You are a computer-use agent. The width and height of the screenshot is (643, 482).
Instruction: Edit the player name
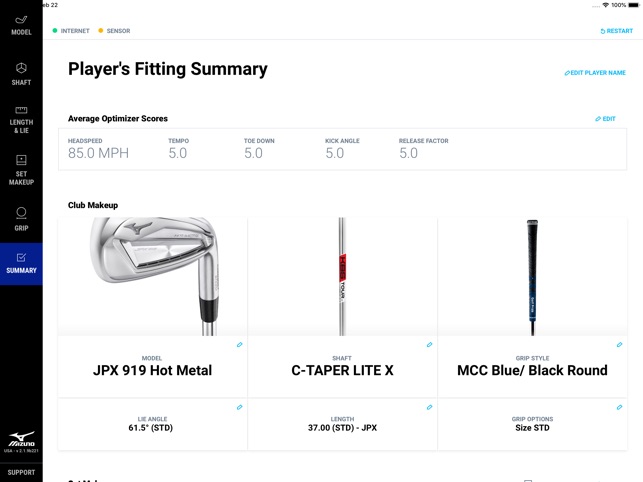tap(595, 73)
